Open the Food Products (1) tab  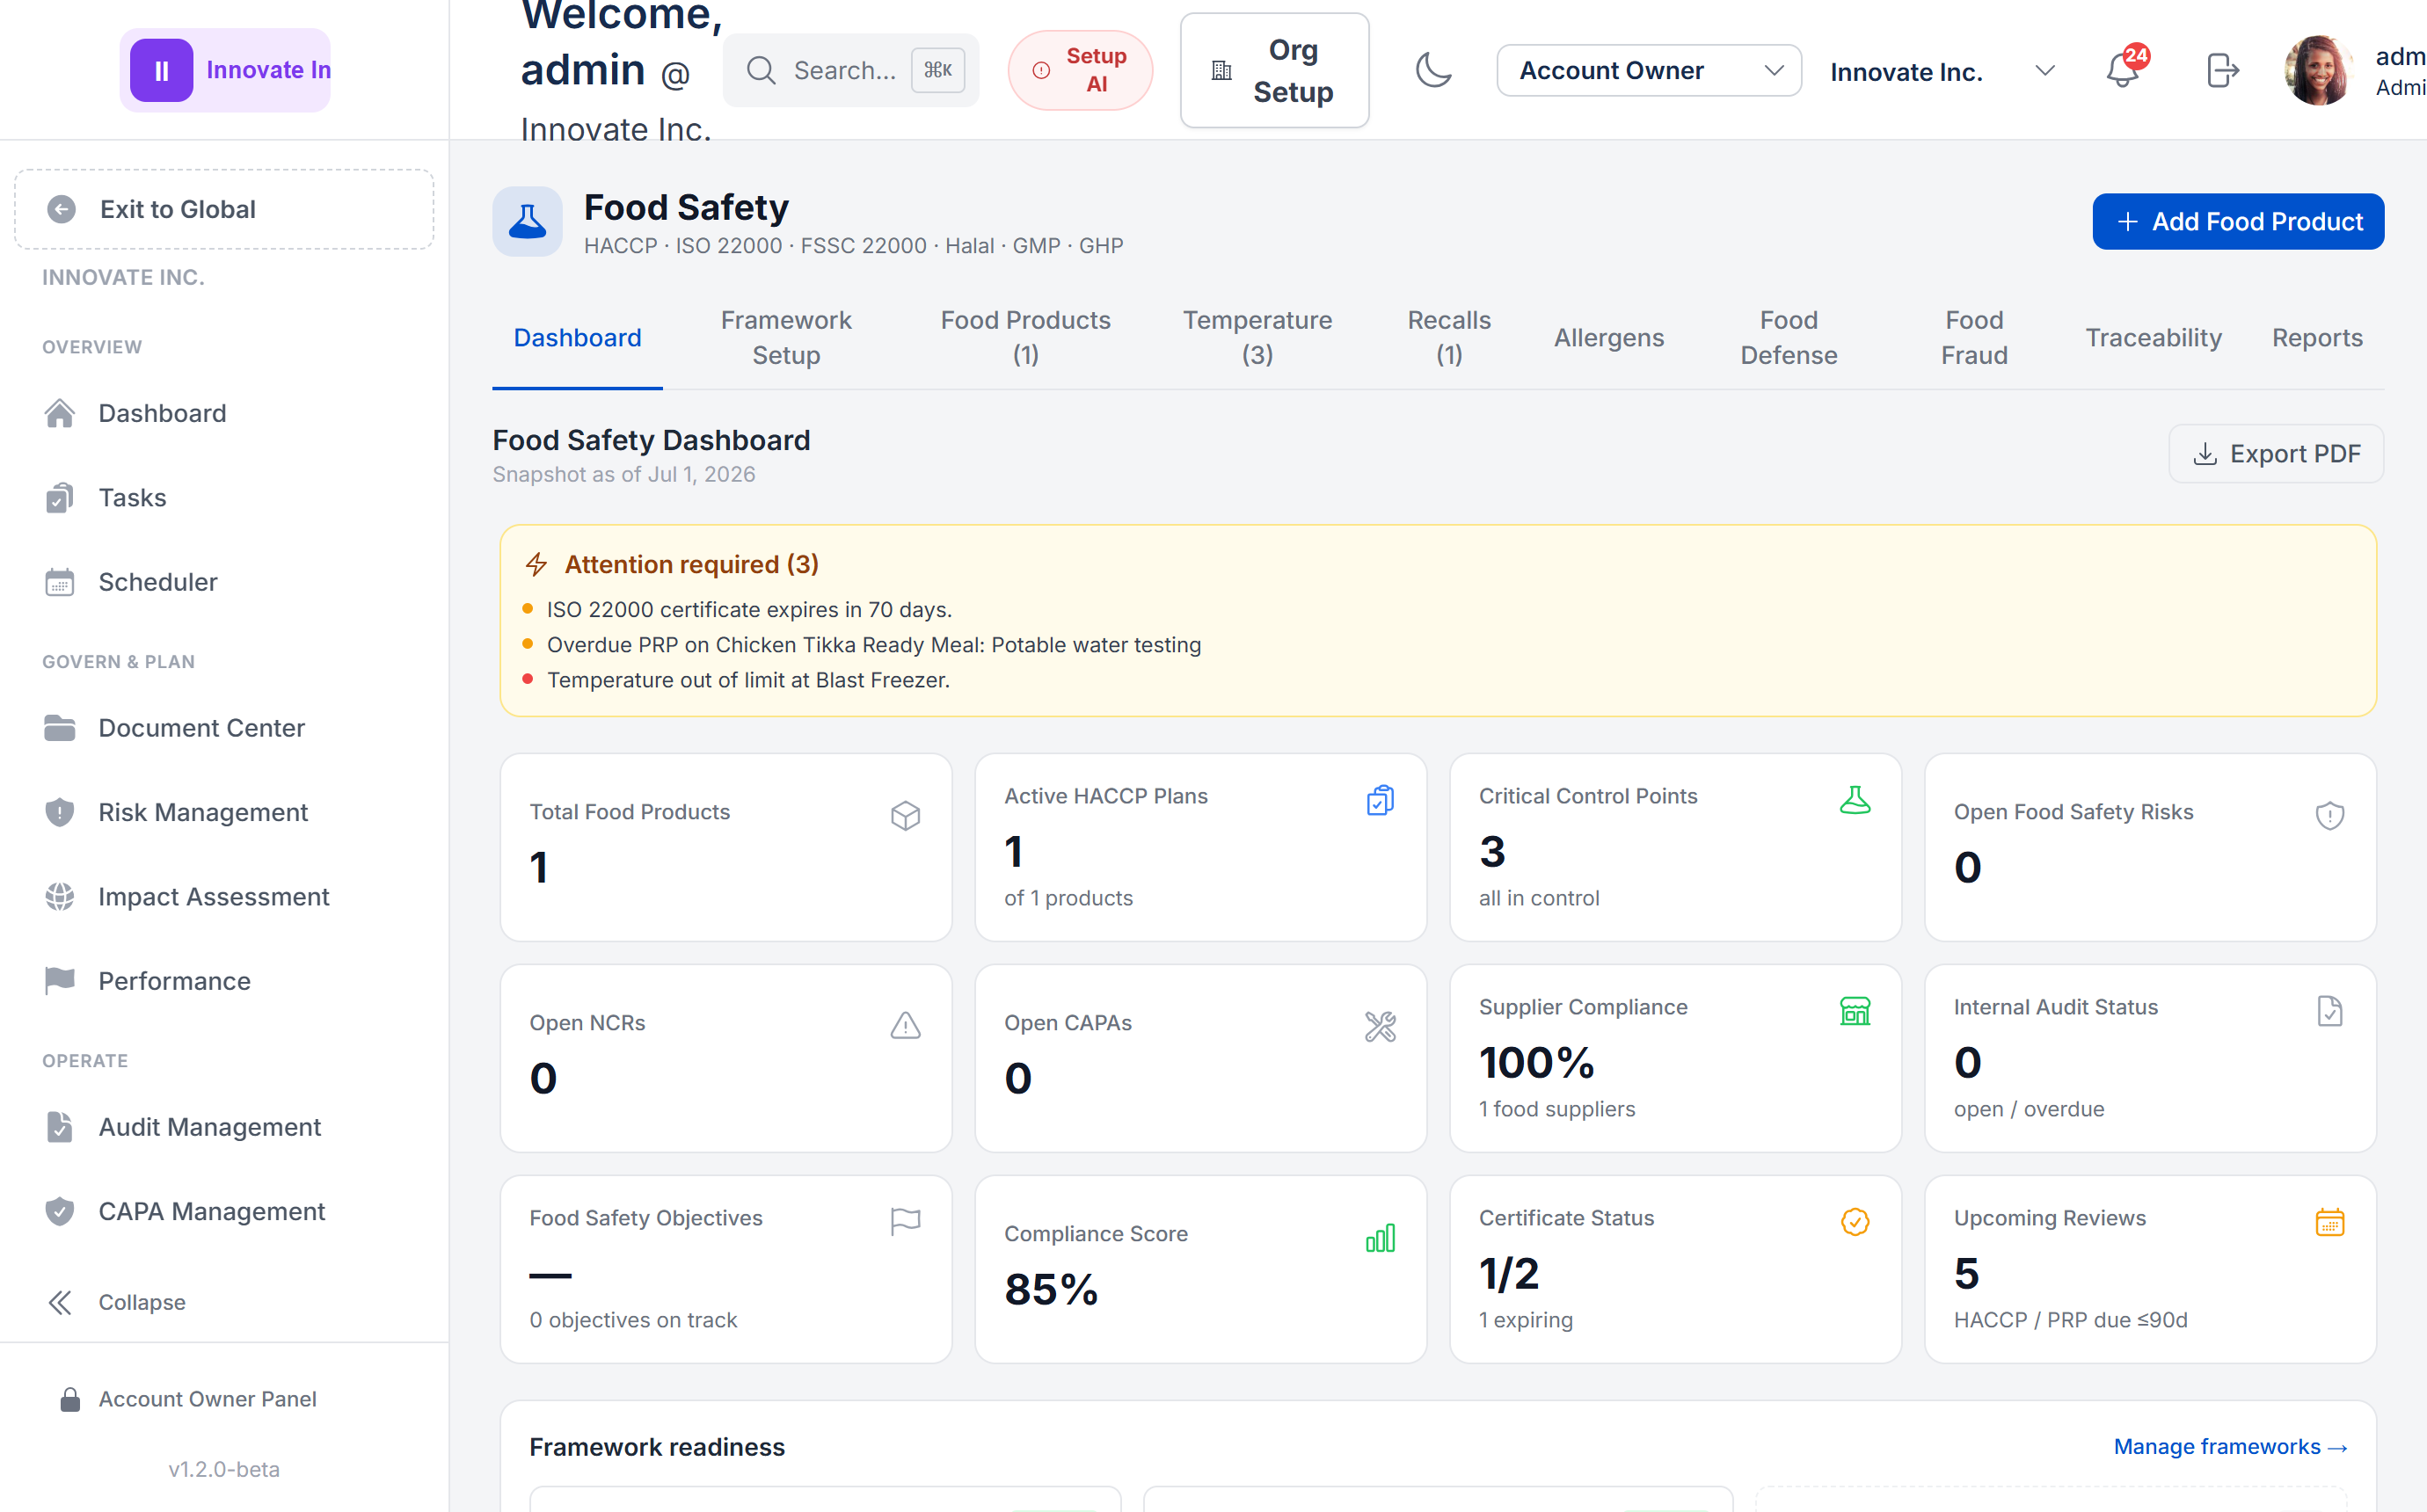point(1025,338)
